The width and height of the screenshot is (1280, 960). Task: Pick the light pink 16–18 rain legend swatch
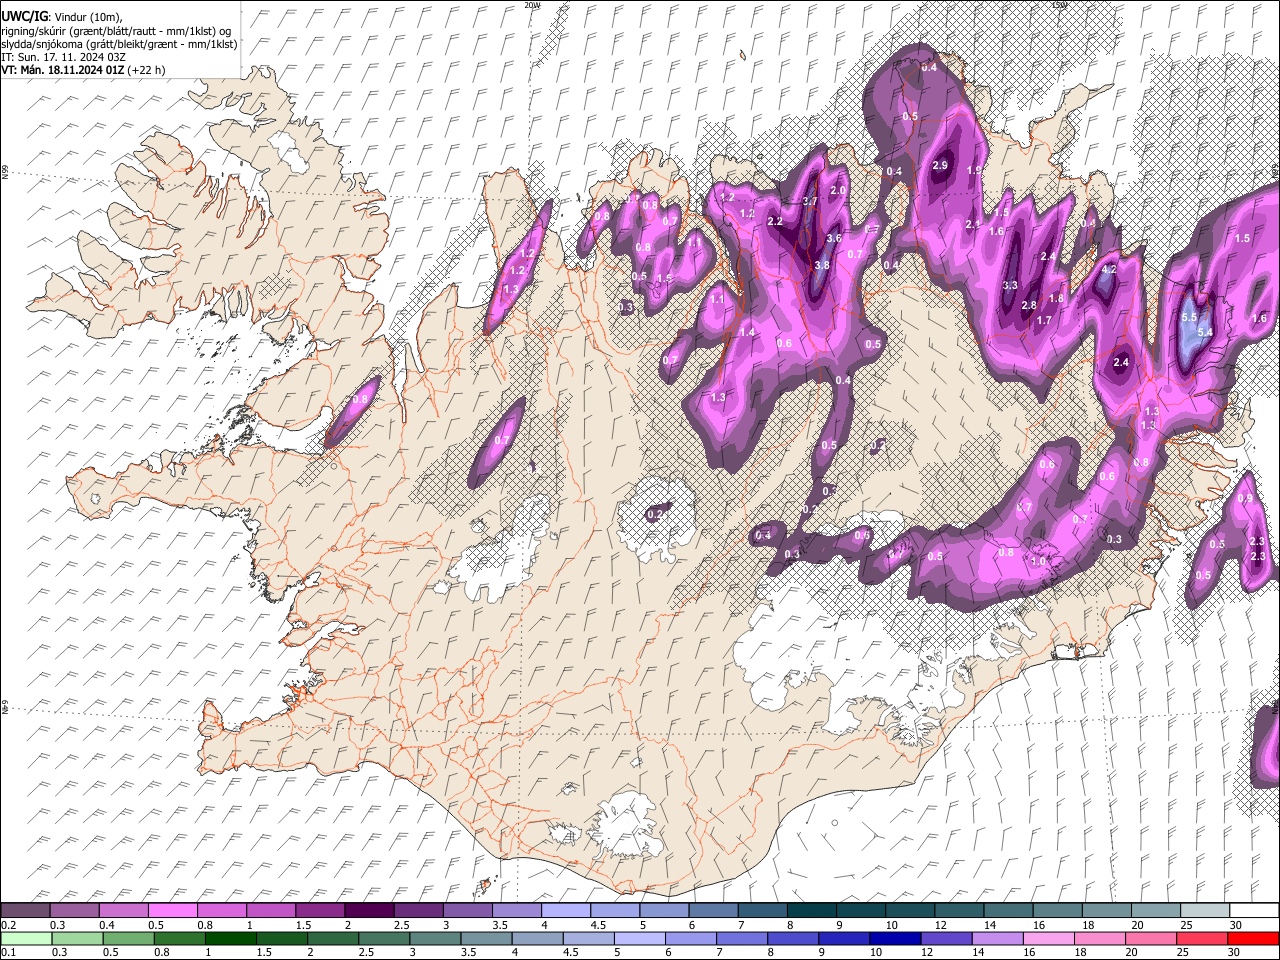(x=1049, y=938)
